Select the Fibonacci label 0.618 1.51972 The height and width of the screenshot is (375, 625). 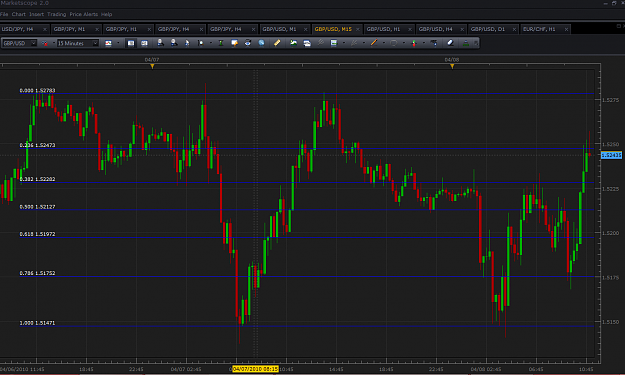click(x=37, y=234)
